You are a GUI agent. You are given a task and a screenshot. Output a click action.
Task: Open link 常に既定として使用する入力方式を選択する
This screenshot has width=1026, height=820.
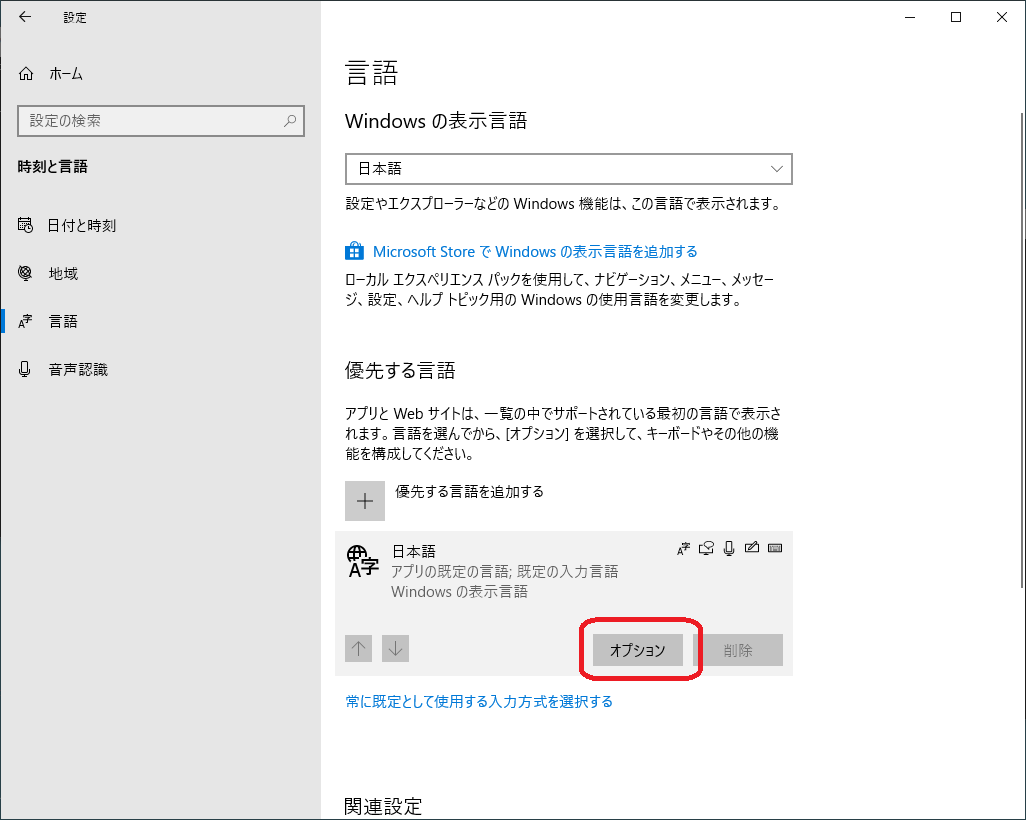point(479,702)
